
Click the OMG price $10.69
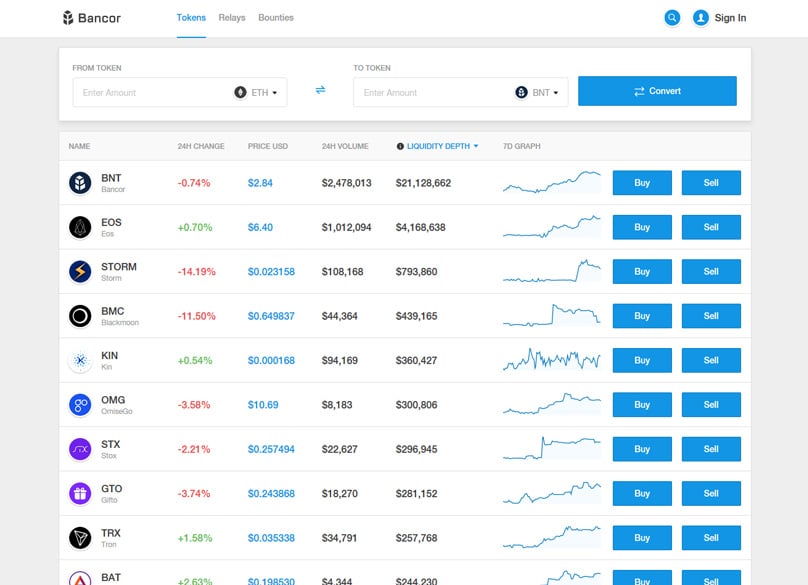(263, 405)
